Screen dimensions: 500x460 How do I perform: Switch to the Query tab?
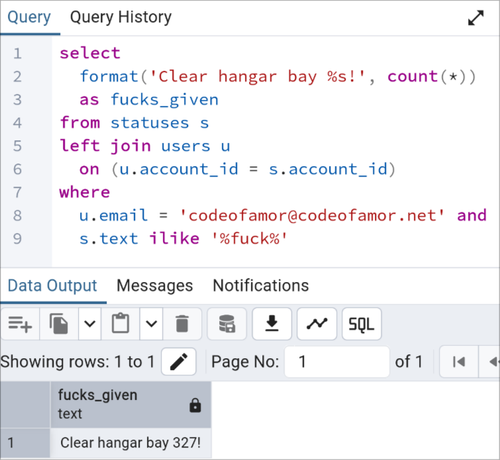[29, 17]
